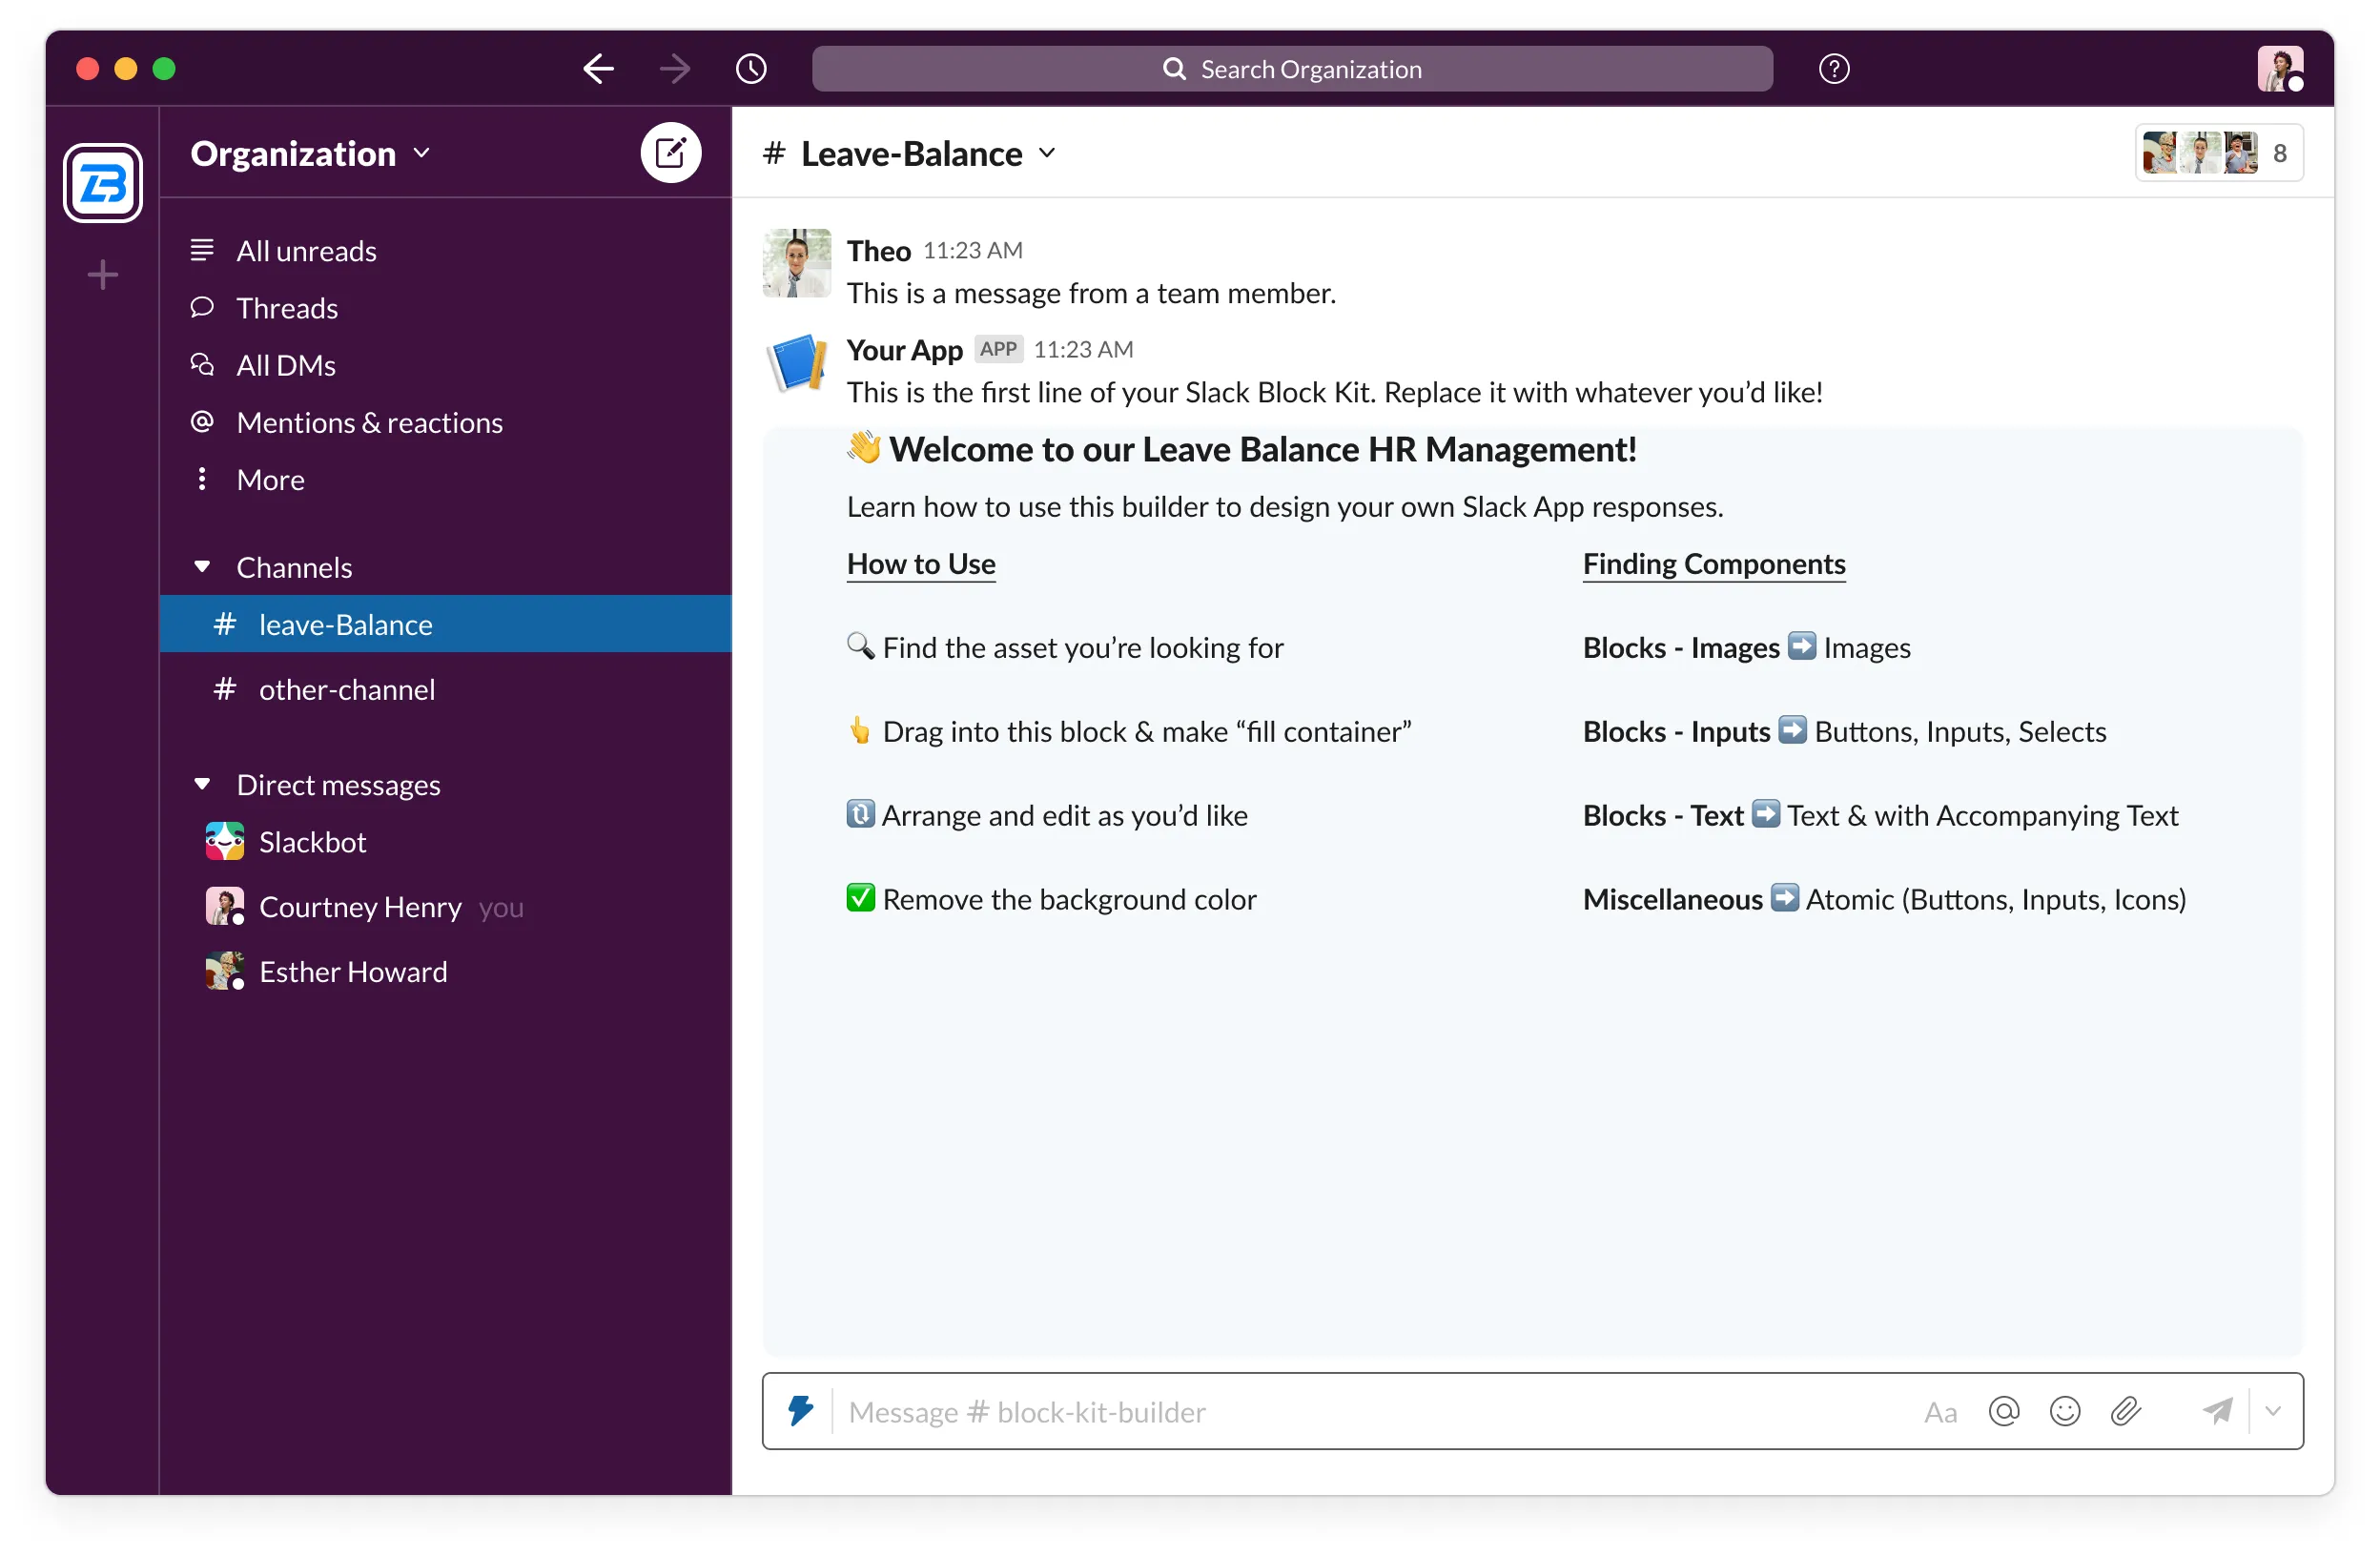Click the Mentions & reactions icon

click(x=205, y=420)
